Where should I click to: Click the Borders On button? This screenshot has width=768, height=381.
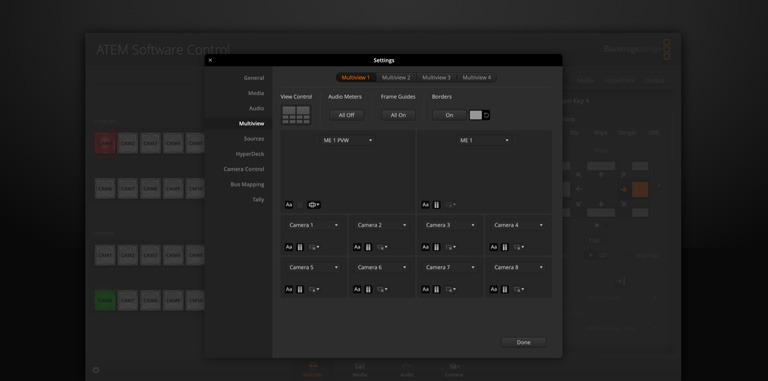449,115
